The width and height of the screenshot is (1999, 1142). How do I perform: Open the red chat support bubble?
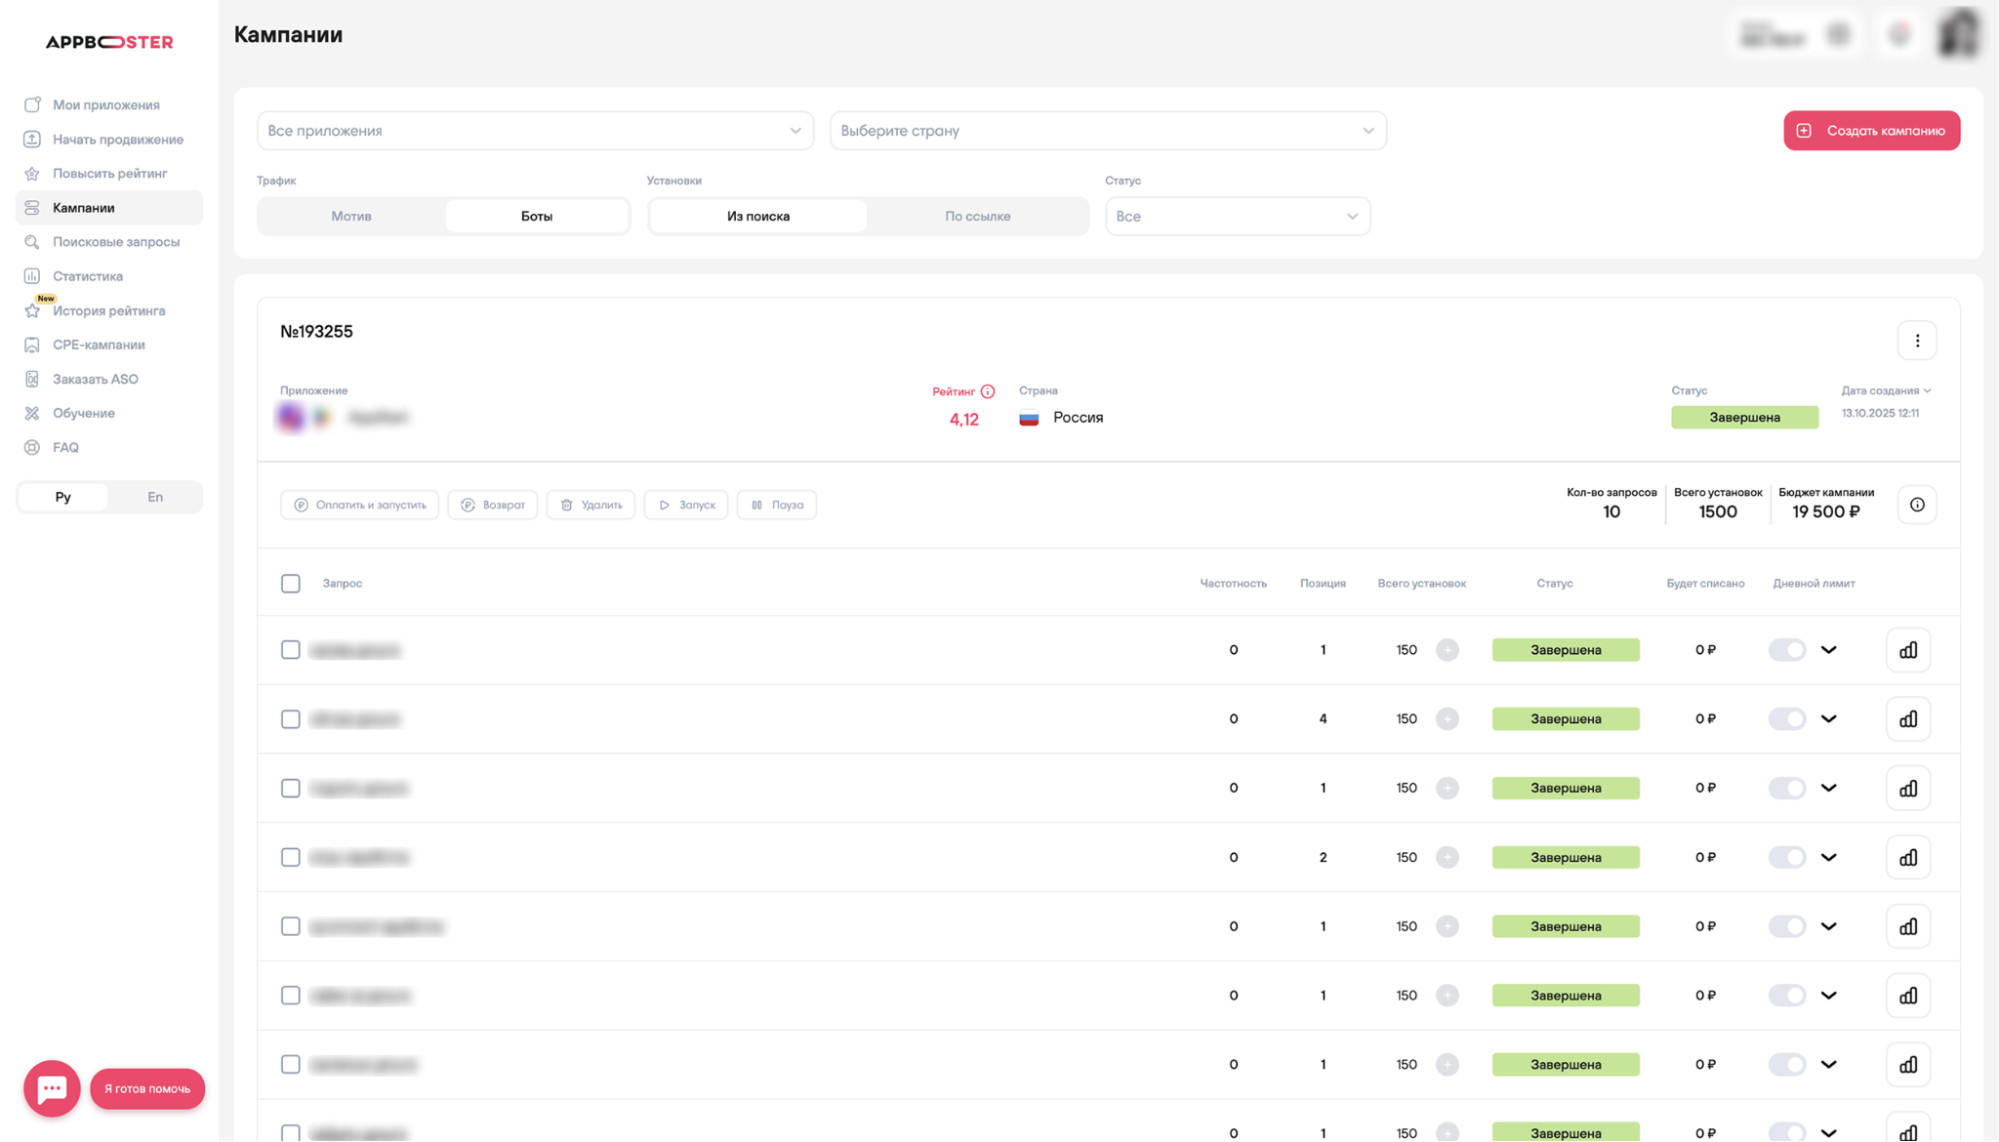pos(52,1088)
